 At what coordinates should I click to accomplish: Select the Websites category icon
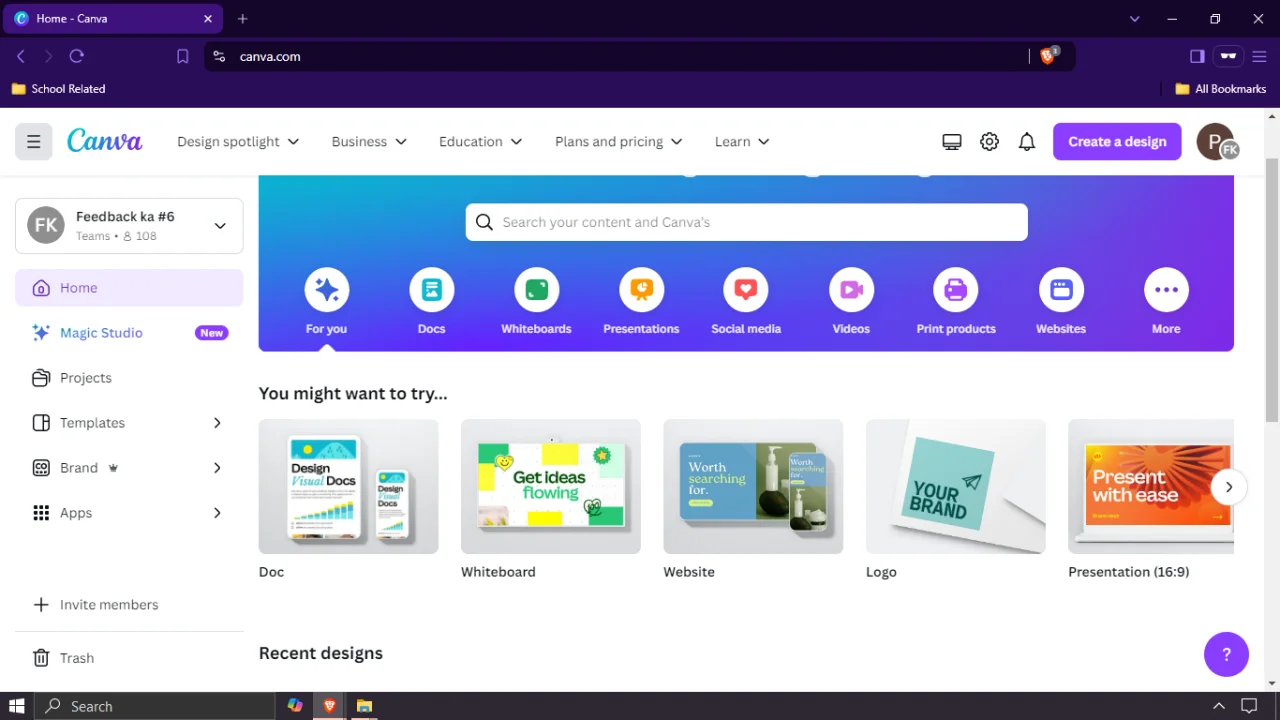click(x=1061, y=290)
